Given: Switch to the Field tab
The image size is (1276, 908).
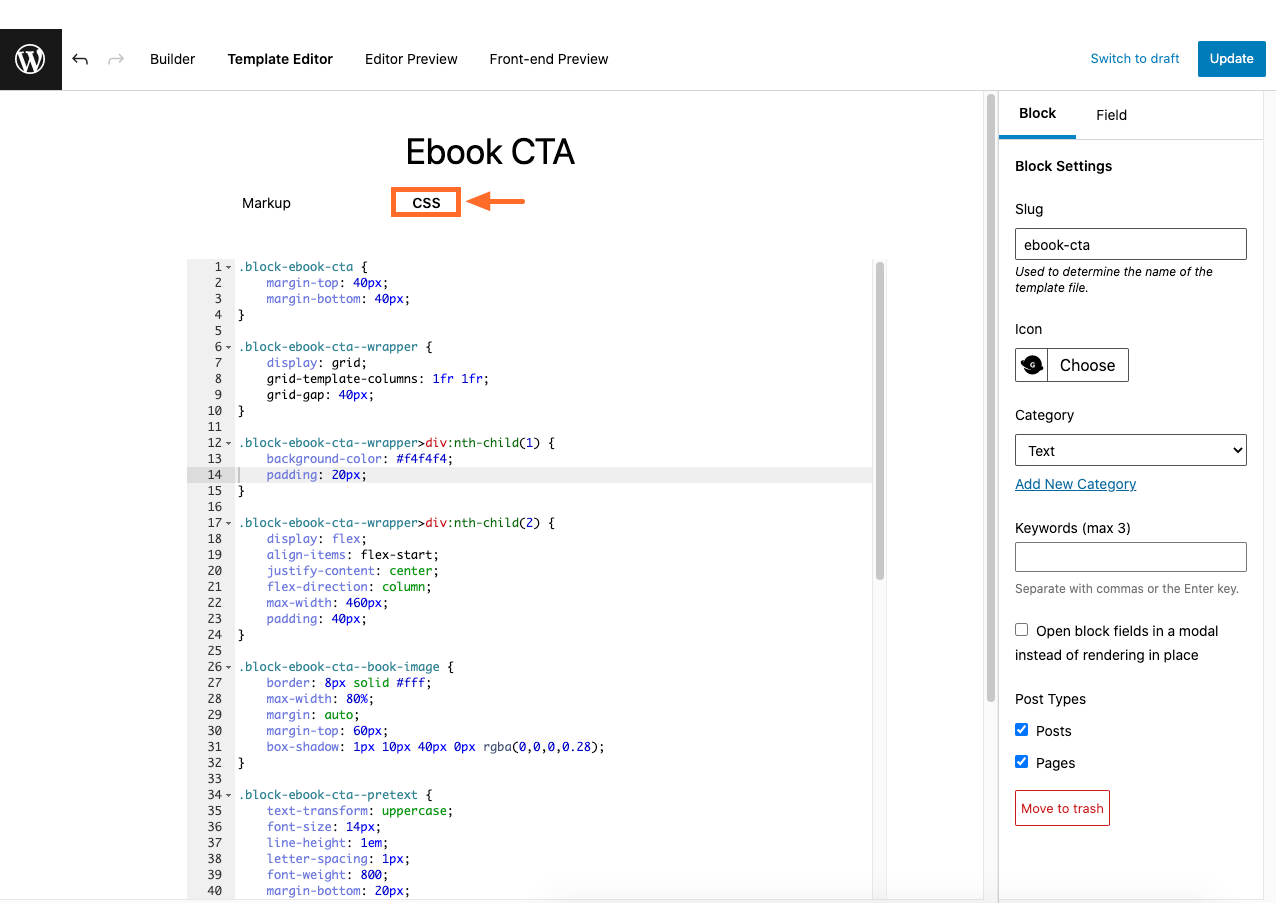Looking at the screenshot, I should click(x=1111, y=114).
